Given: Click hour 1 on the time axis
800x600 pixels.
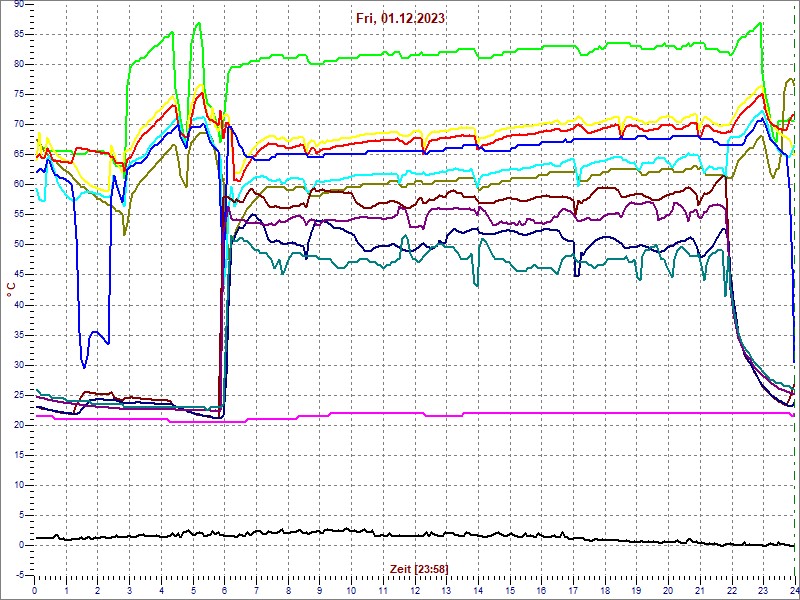Looking at the screenshot, I should coord(66,591).
